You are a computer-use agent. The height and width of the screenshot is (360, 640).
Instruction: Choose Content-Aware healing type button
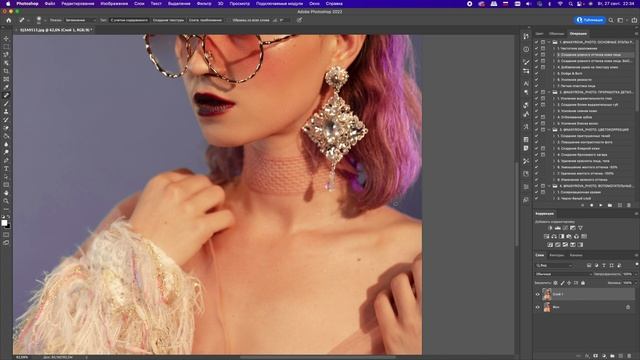click(129, 20)
